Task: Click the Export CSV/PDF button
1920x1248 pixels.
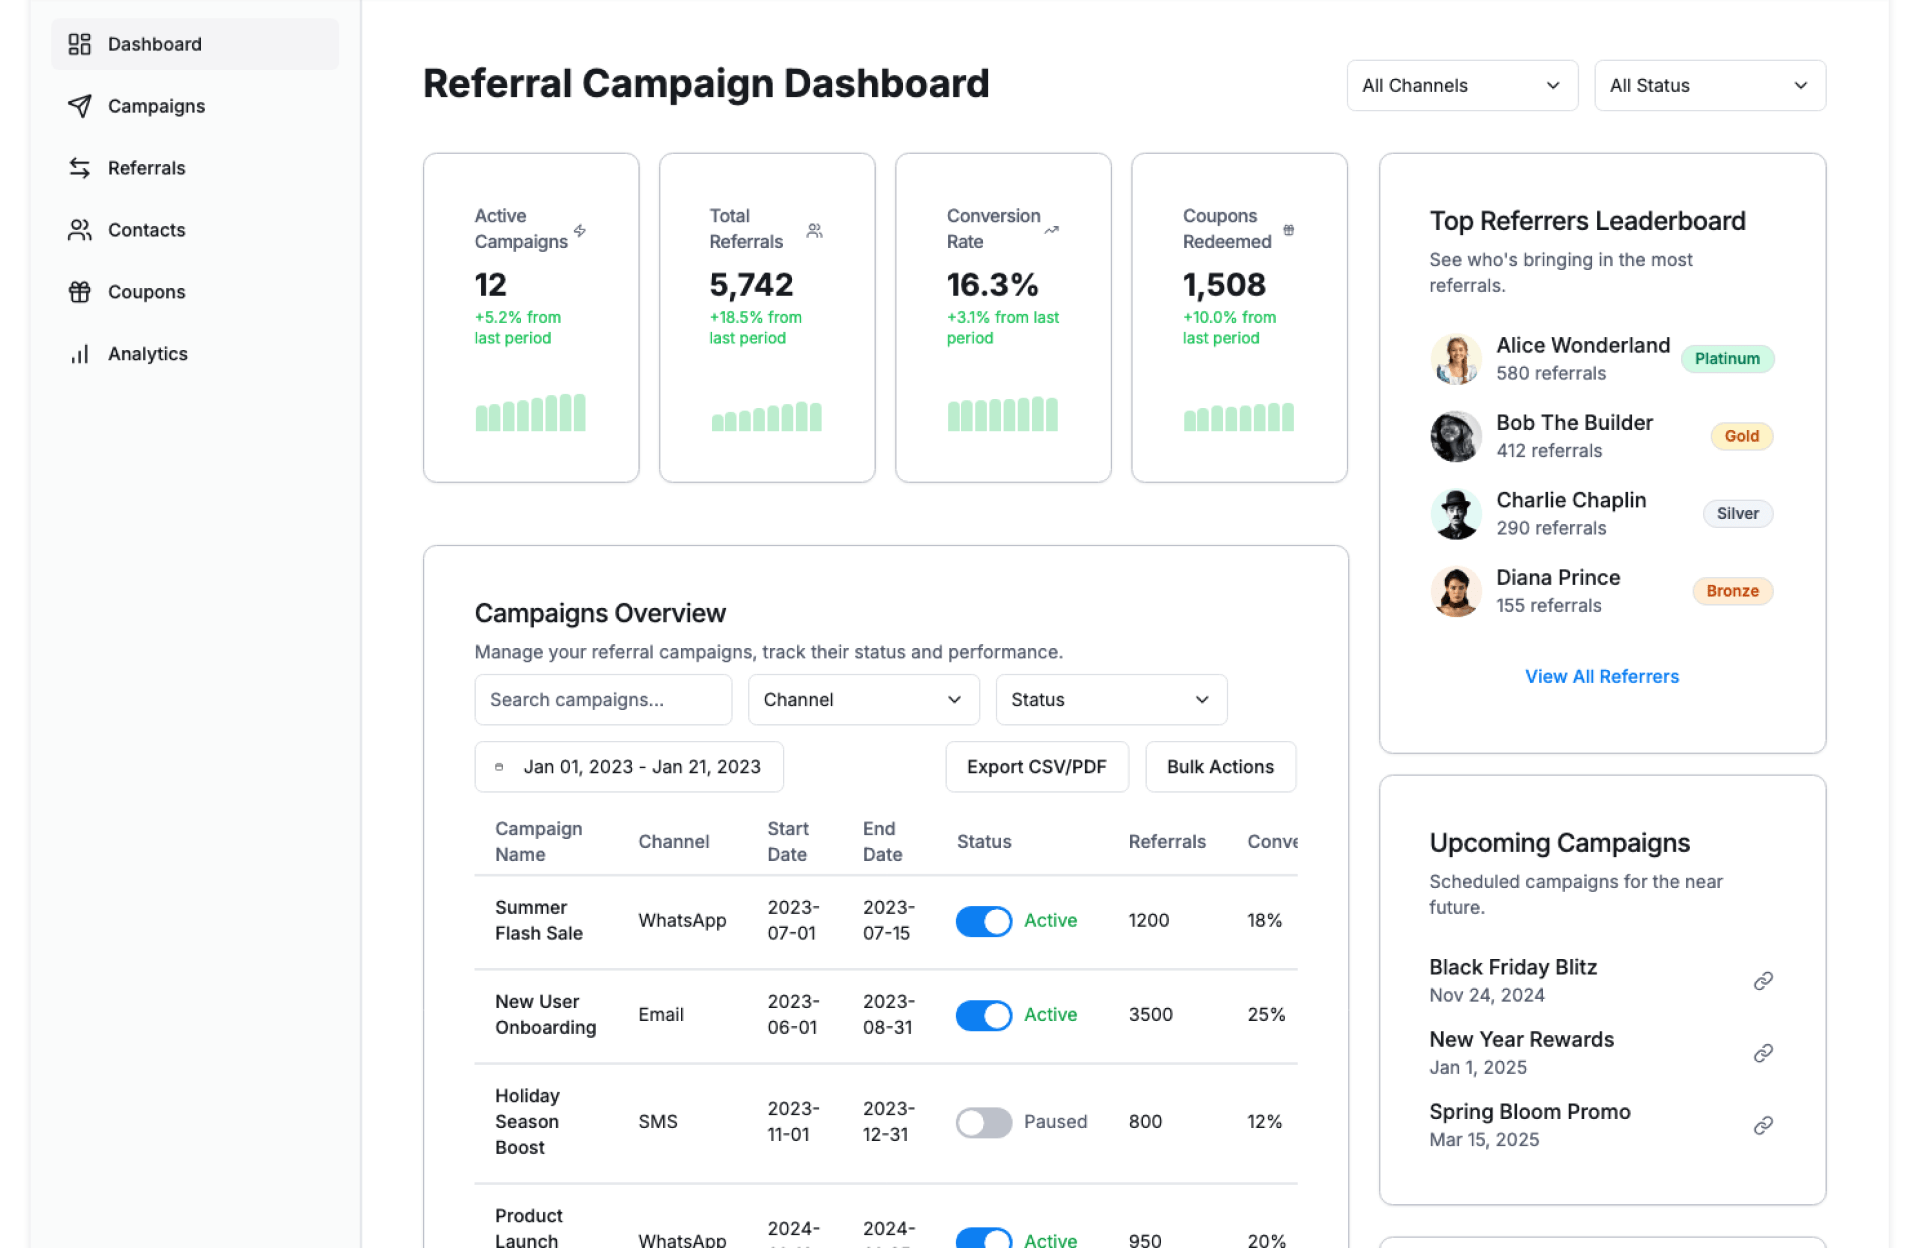Action: coord(1036,767)
